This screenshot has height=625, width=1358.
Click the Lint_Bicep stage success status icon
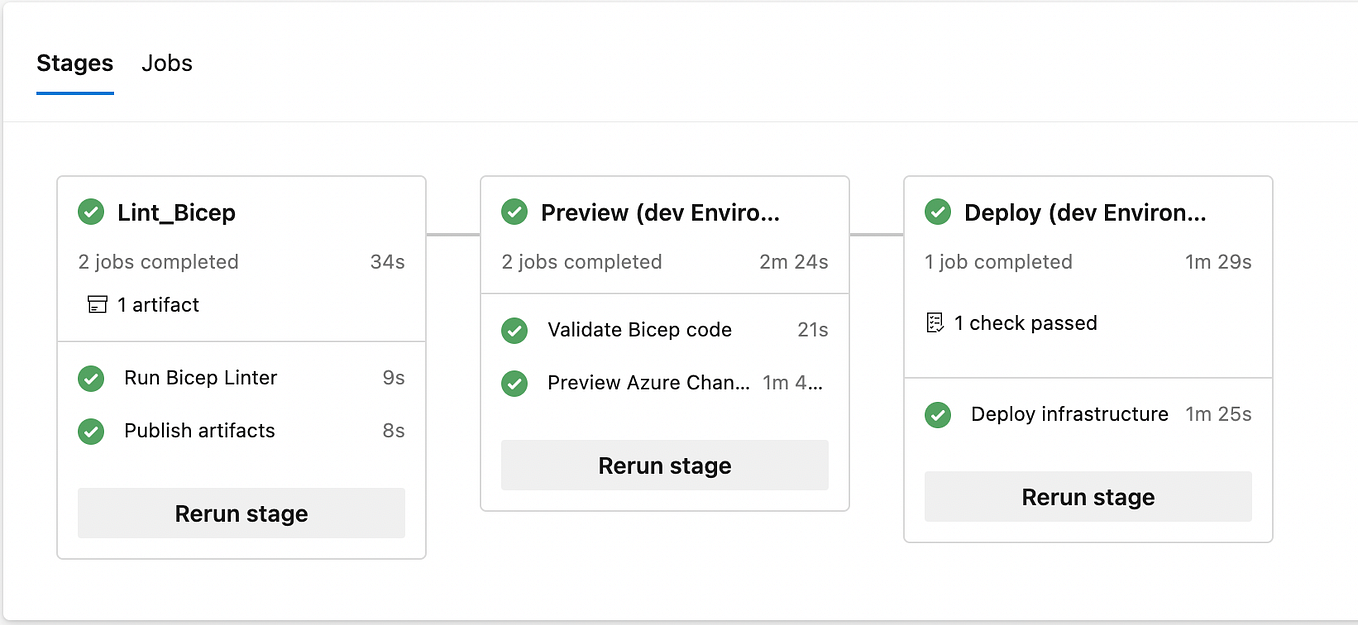[91, 212]
